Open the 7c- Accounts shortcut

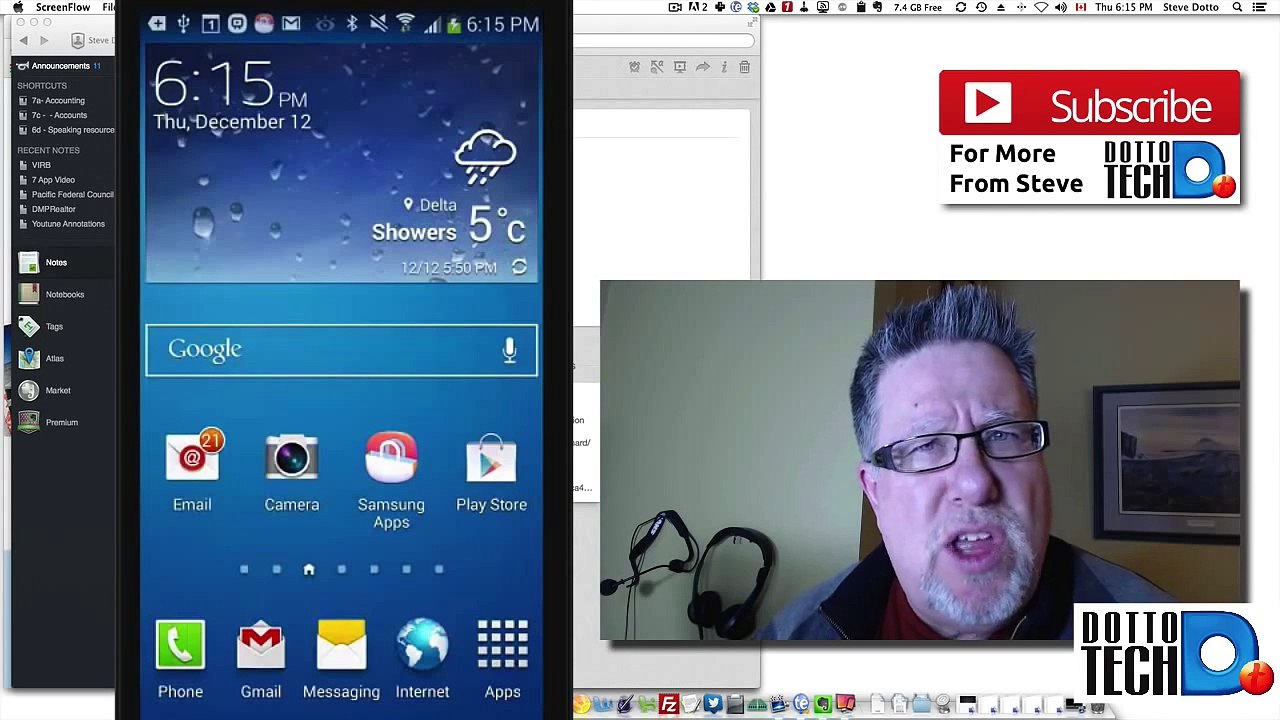pyautogui.click(x=59, y=115)
